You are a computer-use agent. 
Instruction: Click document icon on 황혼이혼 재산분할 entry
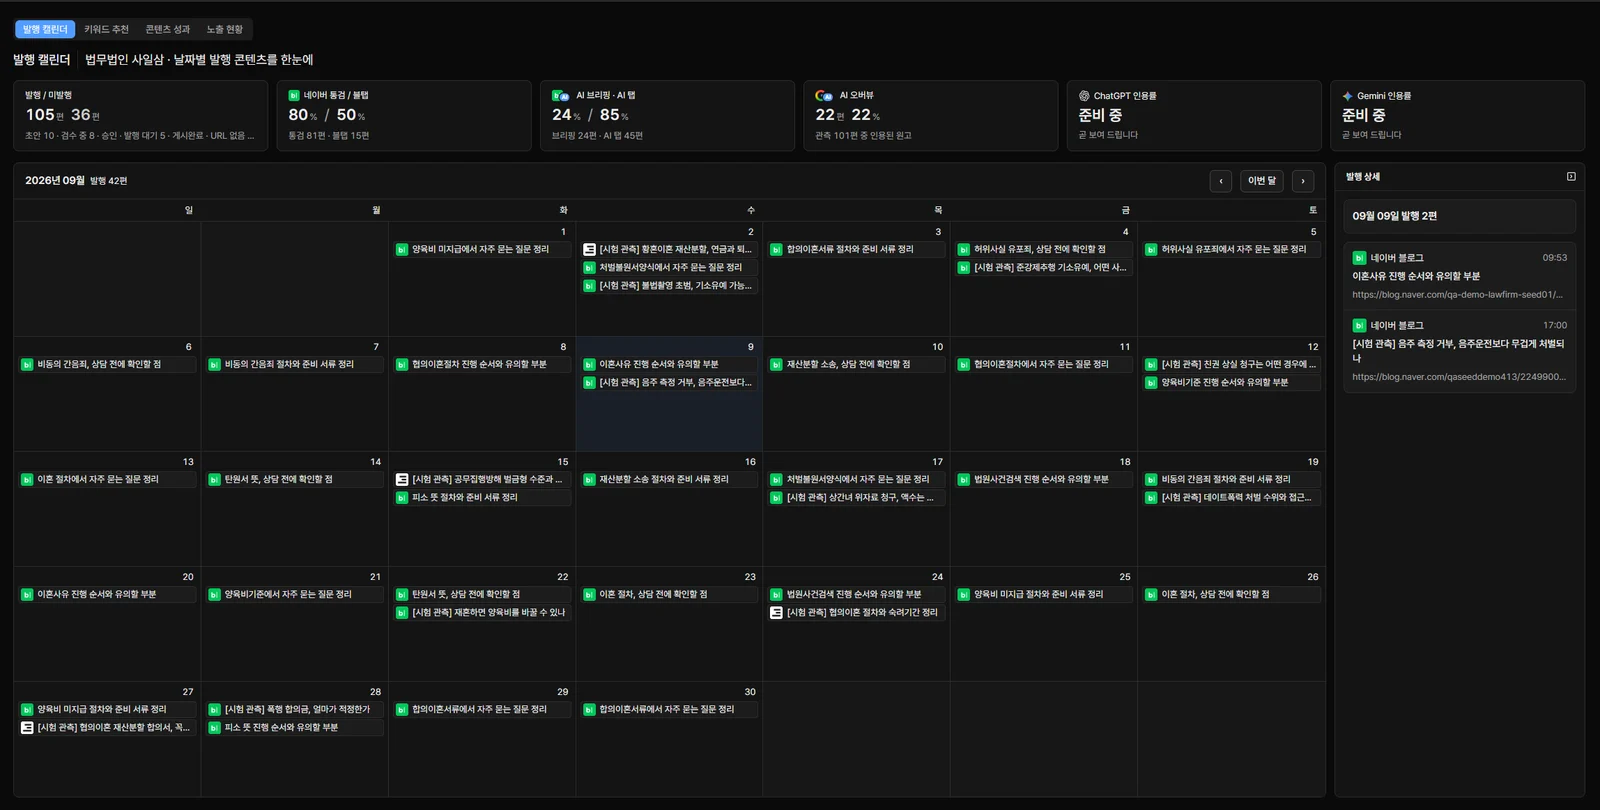[589, 249]
